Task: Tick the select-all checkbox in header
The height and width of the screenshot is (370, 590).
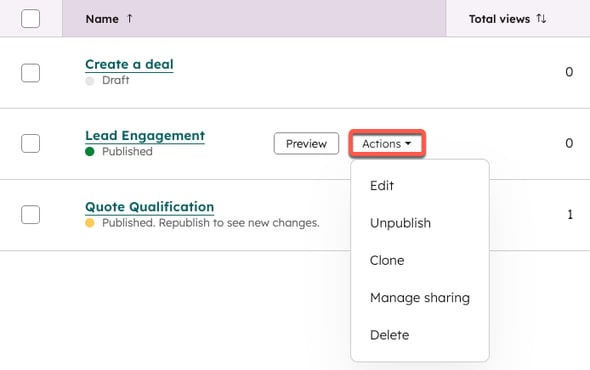Action: coord(30,18)
